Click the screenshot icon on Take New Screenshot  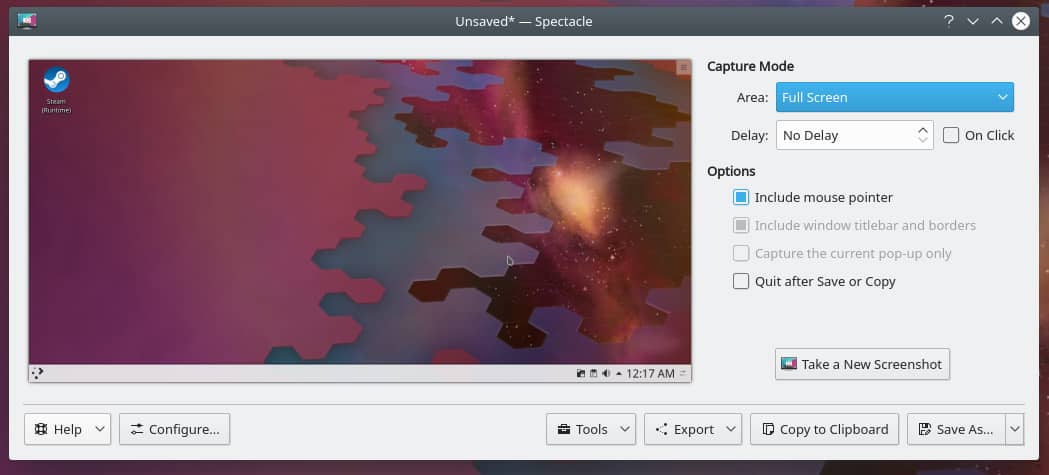(789, 364)
